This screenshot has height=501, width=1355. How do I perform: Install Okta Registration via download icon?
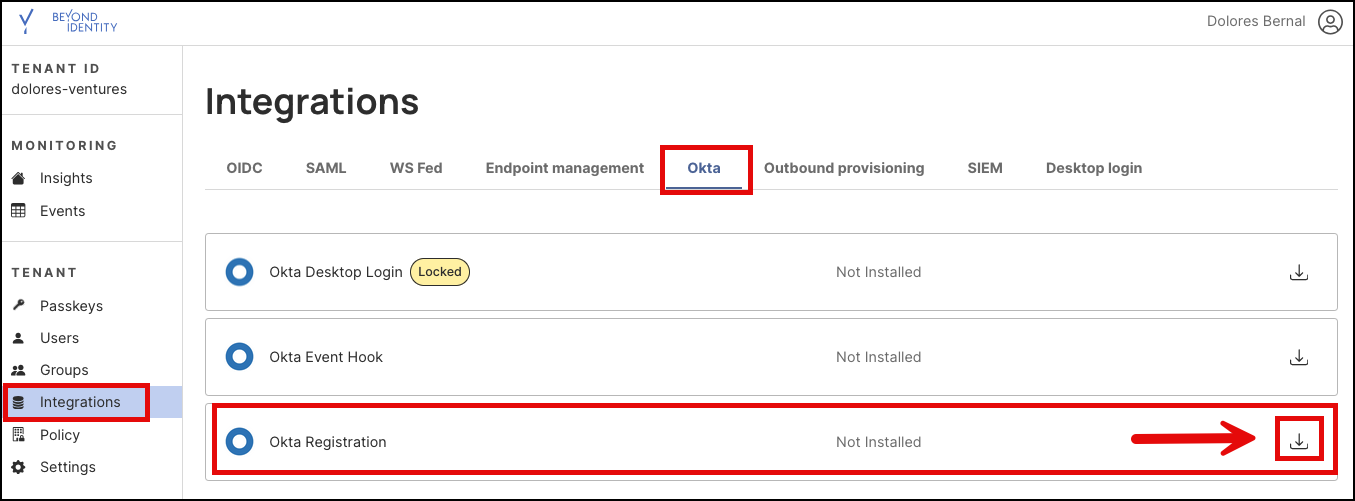click(x=1299, y=442)
